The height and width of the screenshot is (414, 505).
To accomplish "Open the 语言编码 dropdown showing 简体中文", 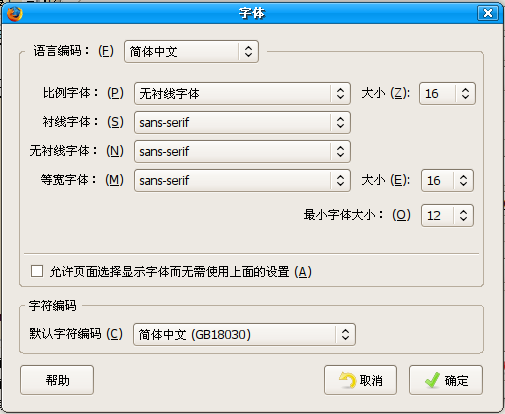I will (x=191, y=51).
